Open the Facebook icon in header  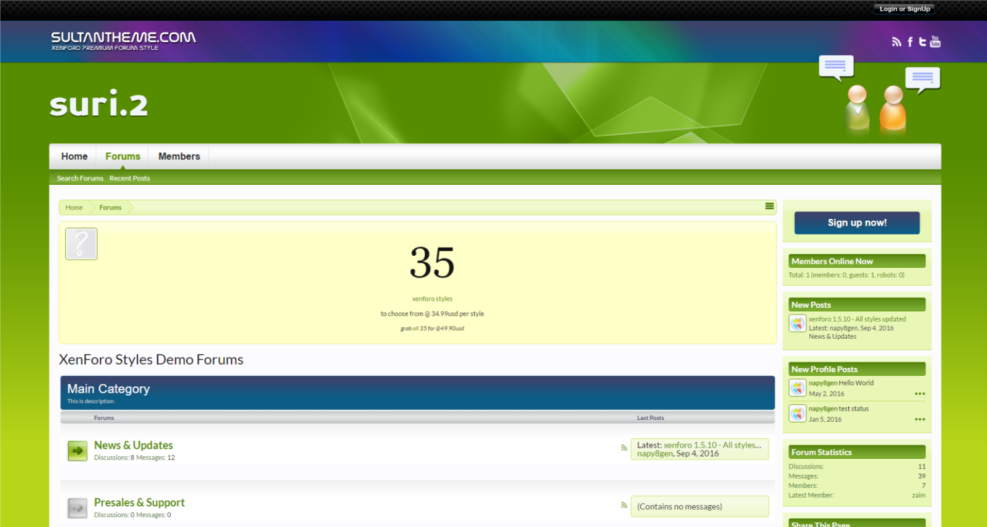pyautogui.click(x=910, y=41)
